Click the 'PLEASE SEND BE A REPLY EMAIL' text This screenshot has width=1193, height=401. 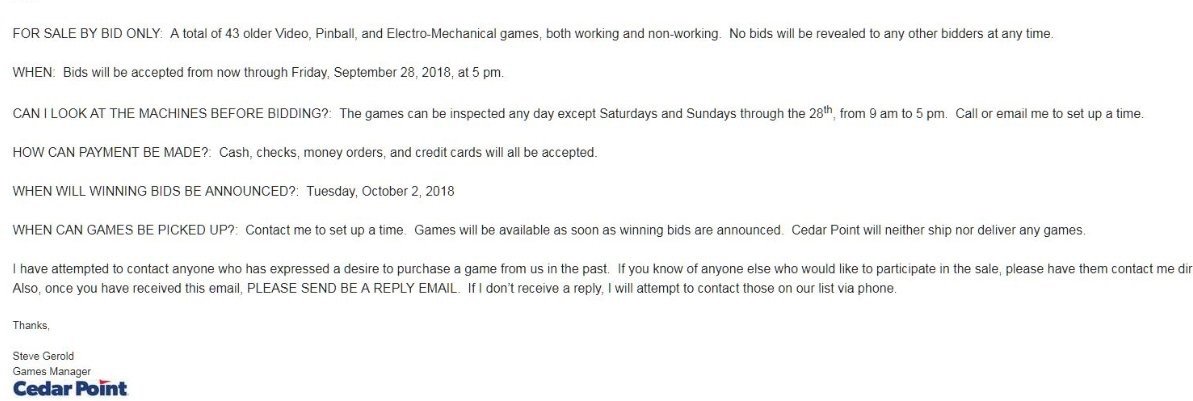pos(353,289)
